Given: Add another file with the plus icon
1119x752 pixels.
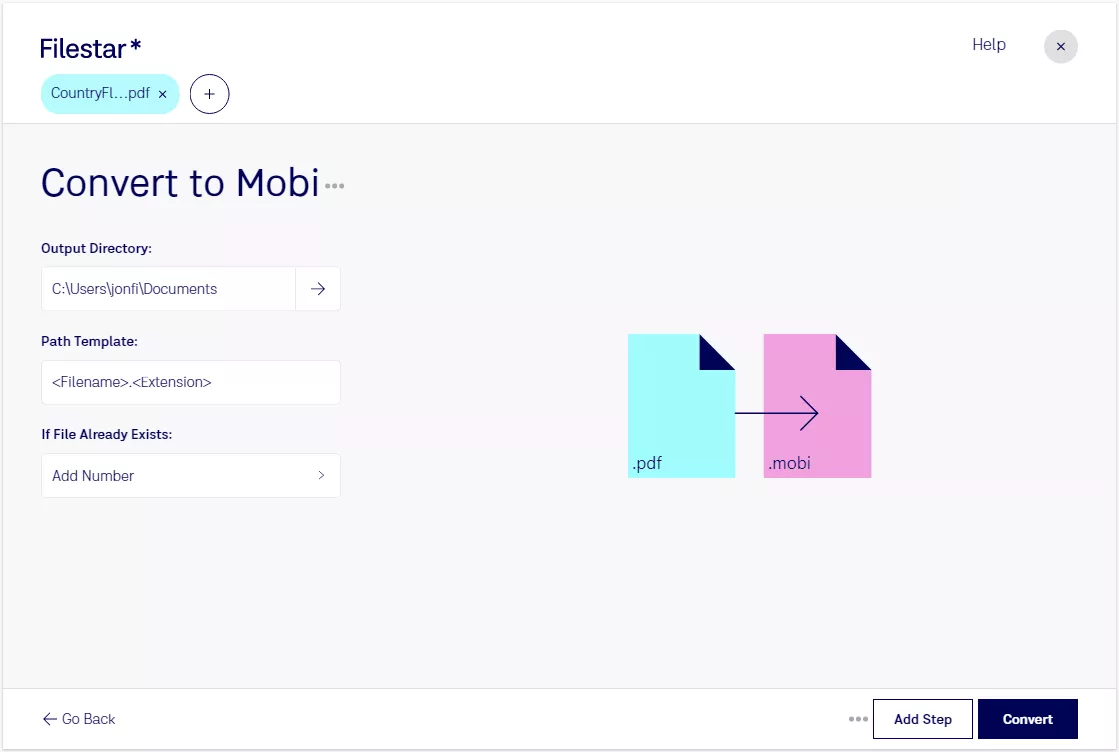Looking at the screenshot, I should tap(209, 94).
